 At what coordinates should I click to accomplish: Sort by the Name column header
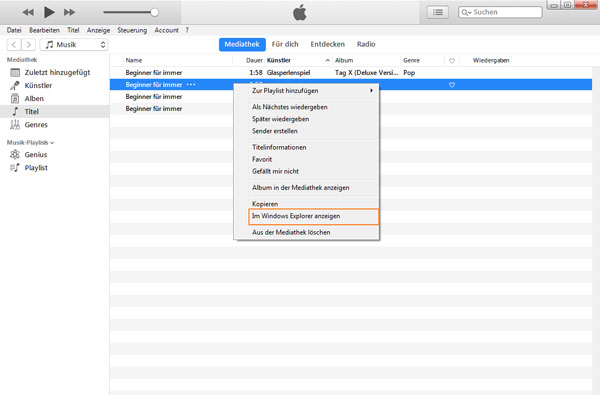(134, 60)
